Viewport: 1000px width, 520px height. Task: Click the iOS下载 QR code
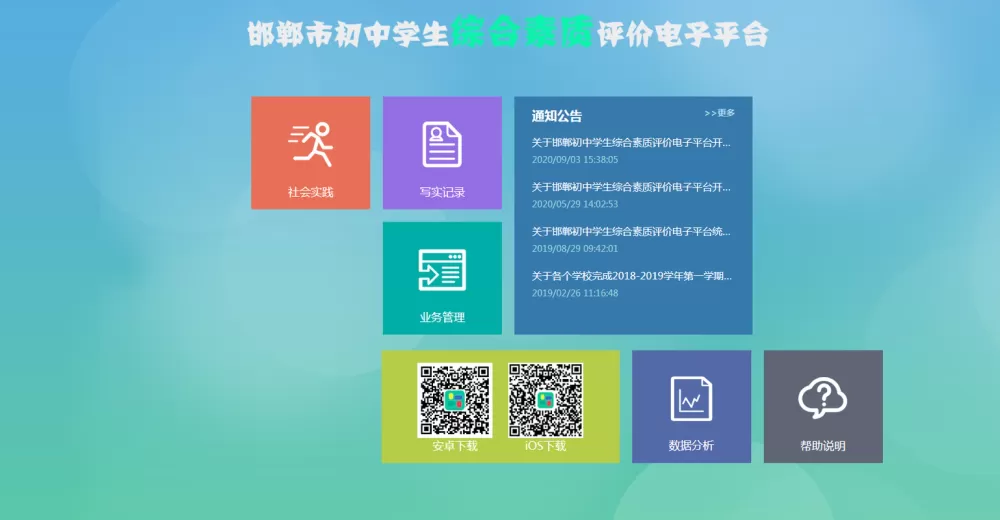[x=545, y=400]
